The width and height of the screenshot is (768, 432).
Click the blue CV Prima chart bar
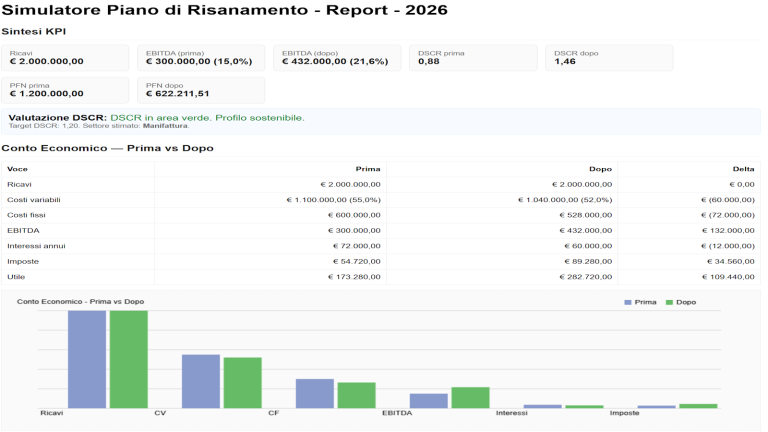point(200,380)
